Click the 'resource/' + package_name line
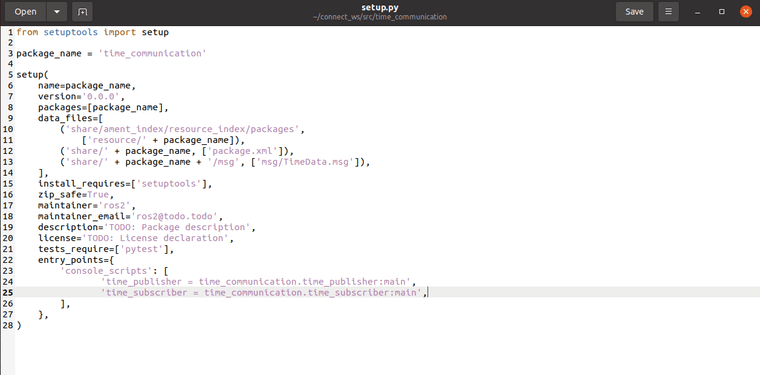Screen dimensions: 760x375 click(x=163, y=140)
